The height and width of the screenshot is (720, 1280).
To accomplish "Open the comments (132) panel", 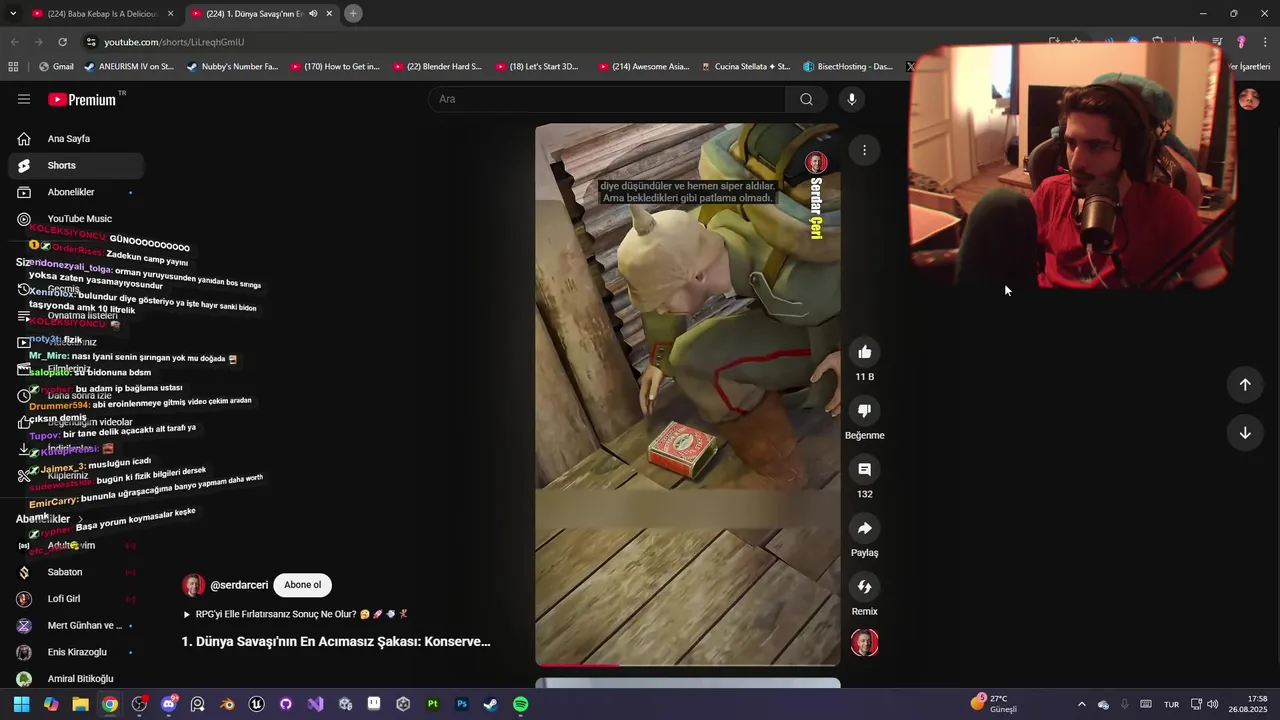I will (x=865, y=469).
